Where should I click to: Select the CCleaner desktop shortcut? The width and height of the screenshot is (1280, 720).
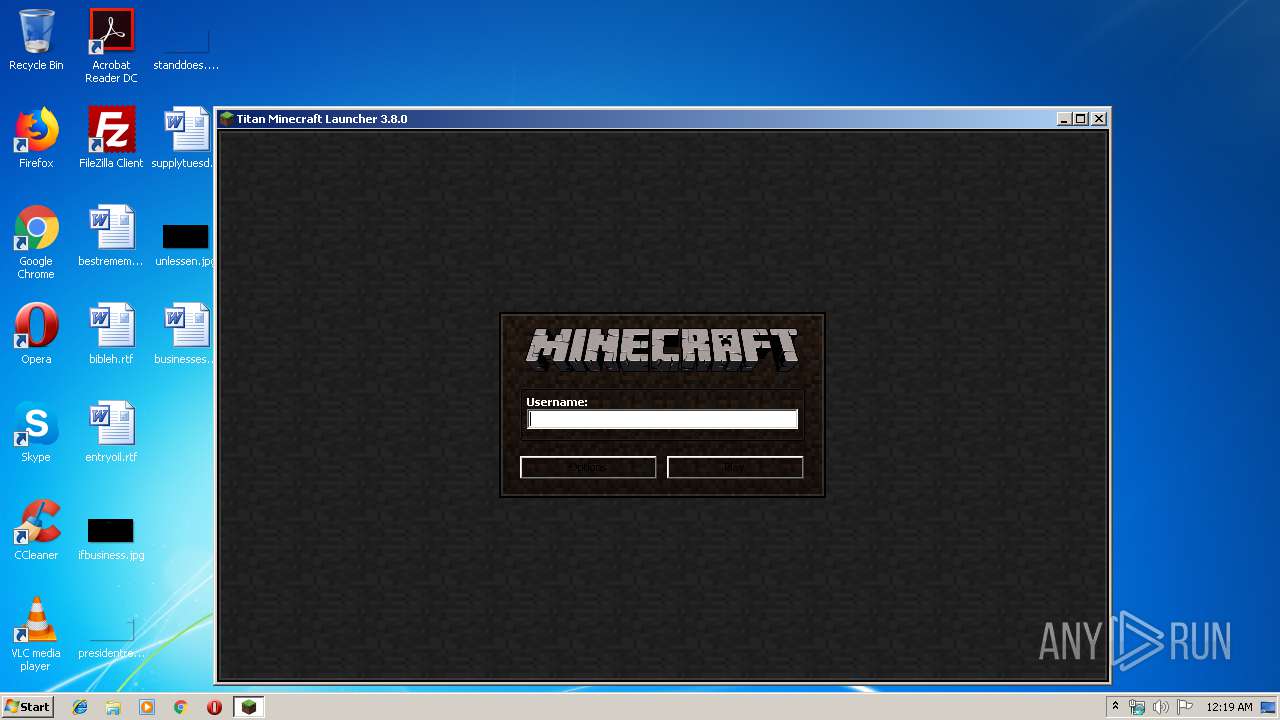(36, 530)
